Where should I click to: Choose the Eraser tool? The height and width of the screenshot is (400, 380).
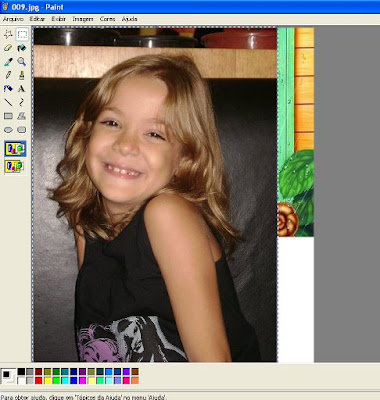coord(8,48)
